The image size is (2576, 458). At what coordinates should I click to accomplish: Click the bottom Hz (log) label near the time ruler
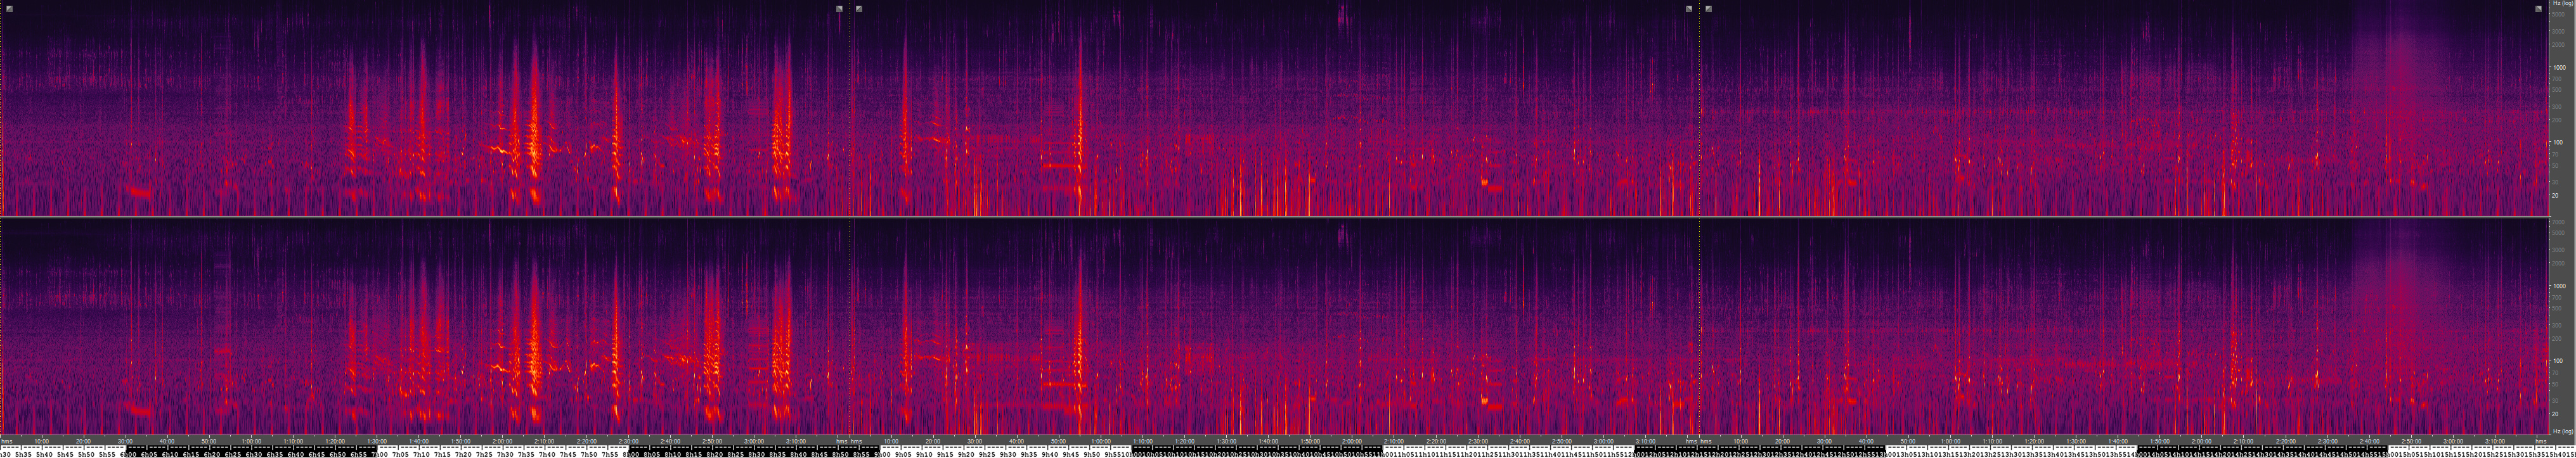(x=2561, y=432)
